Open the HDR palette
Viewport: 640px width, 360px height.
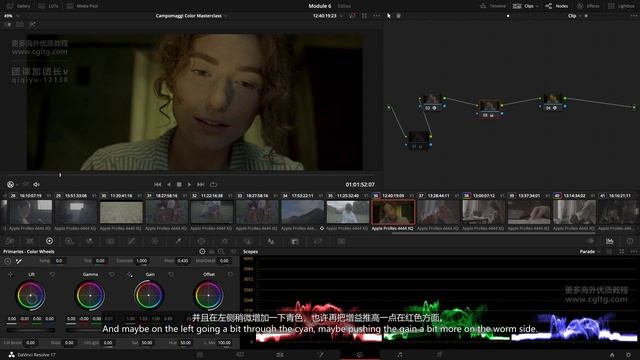click(x=69, y=241)
